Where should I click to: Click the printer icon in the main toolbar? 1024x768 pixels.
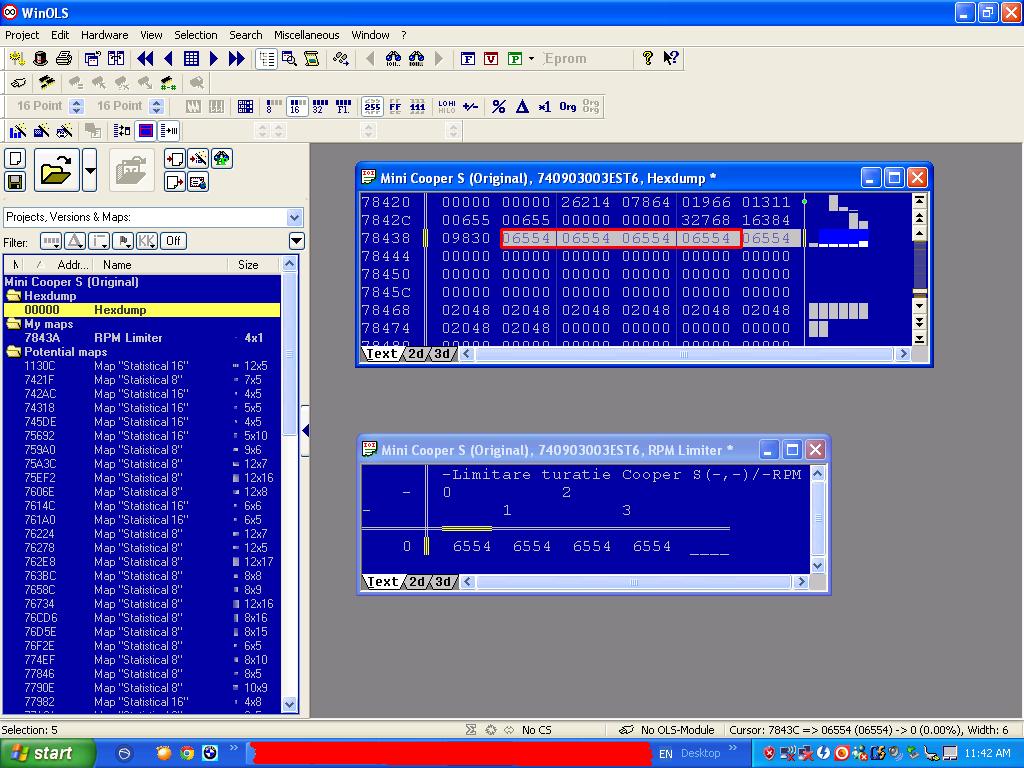[x=64, y=59]
